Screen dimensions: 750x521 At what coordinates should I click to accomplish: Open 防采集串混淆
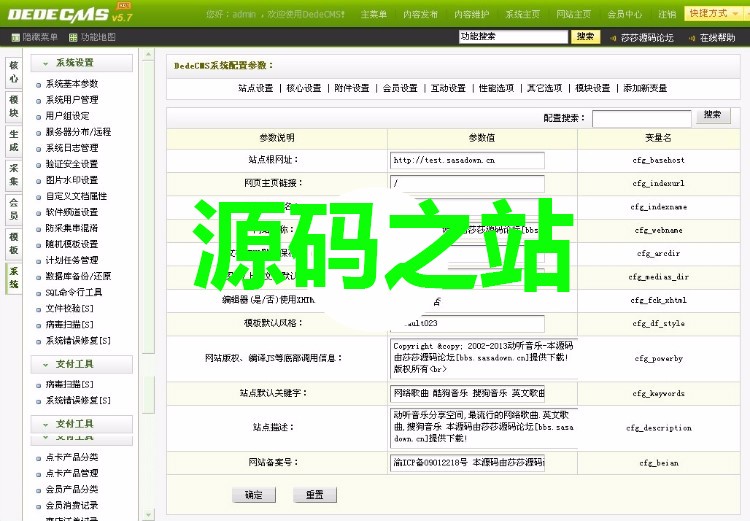[72, 228]
